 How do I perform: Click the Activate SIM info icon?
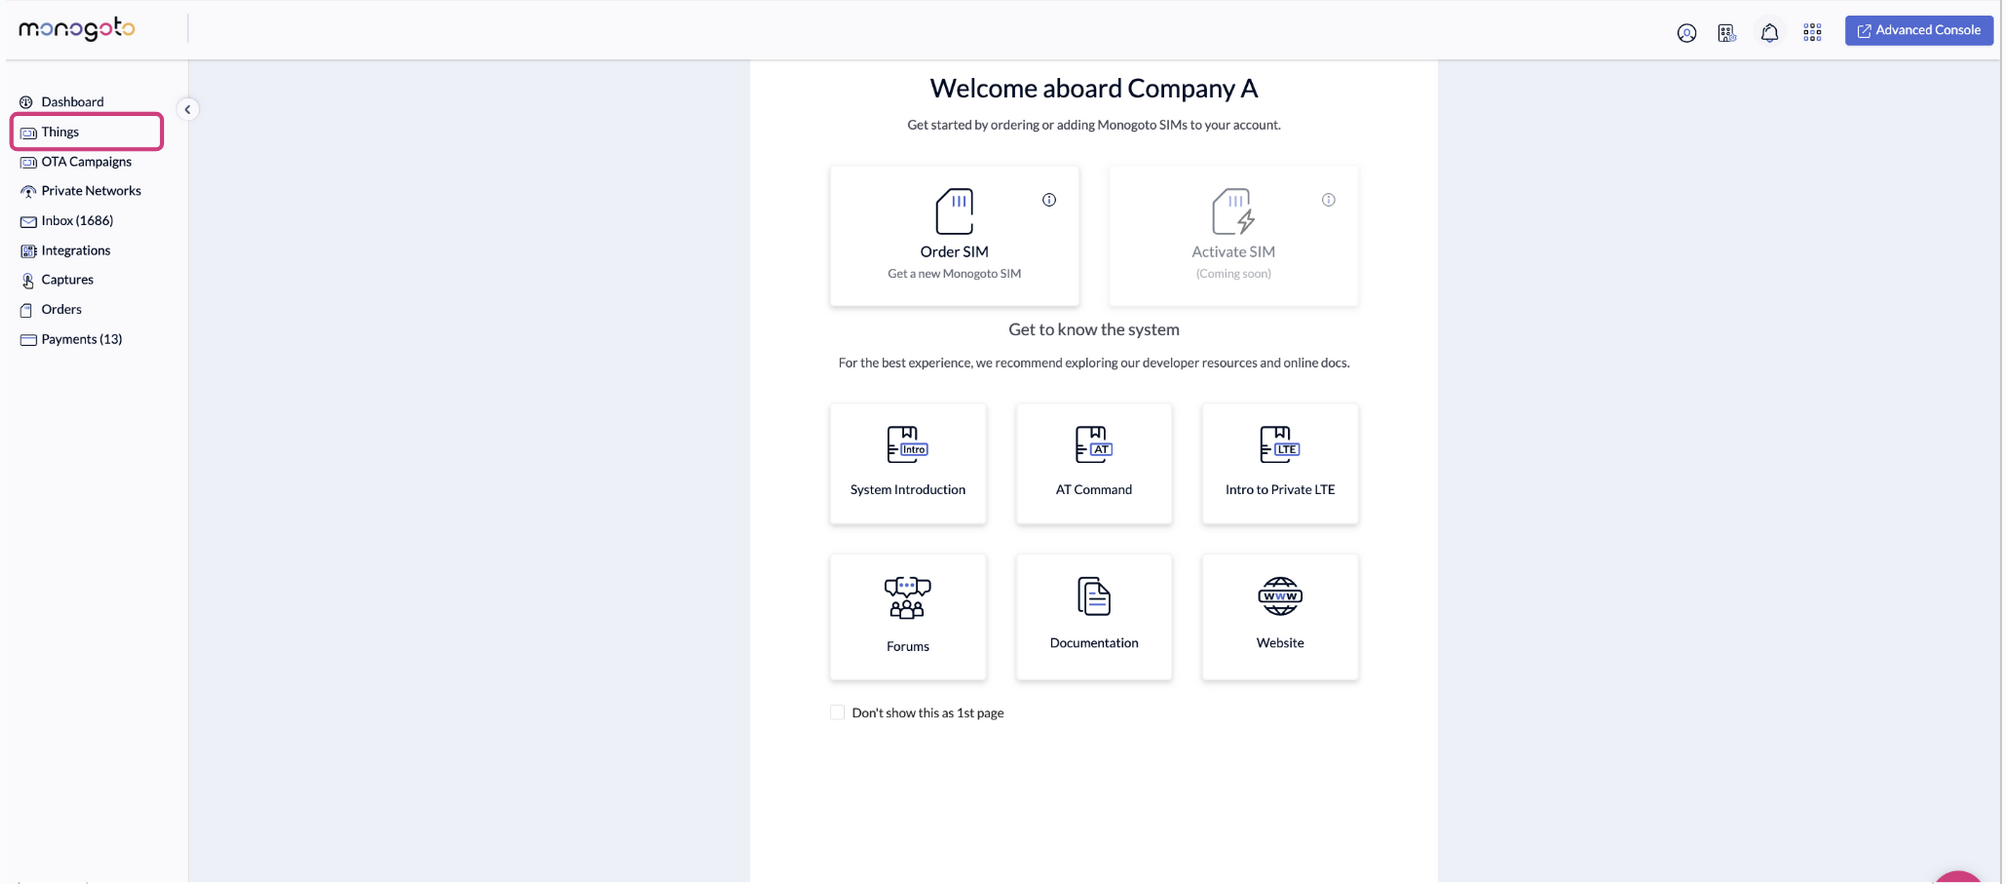pos(1328,200)
